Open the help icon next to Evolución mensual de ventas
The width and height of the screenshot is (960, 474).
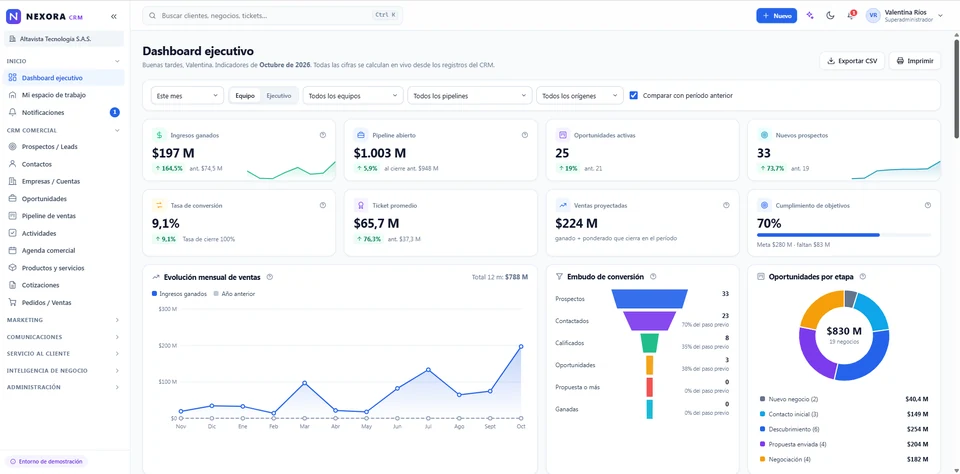click(x=269, y=277)
